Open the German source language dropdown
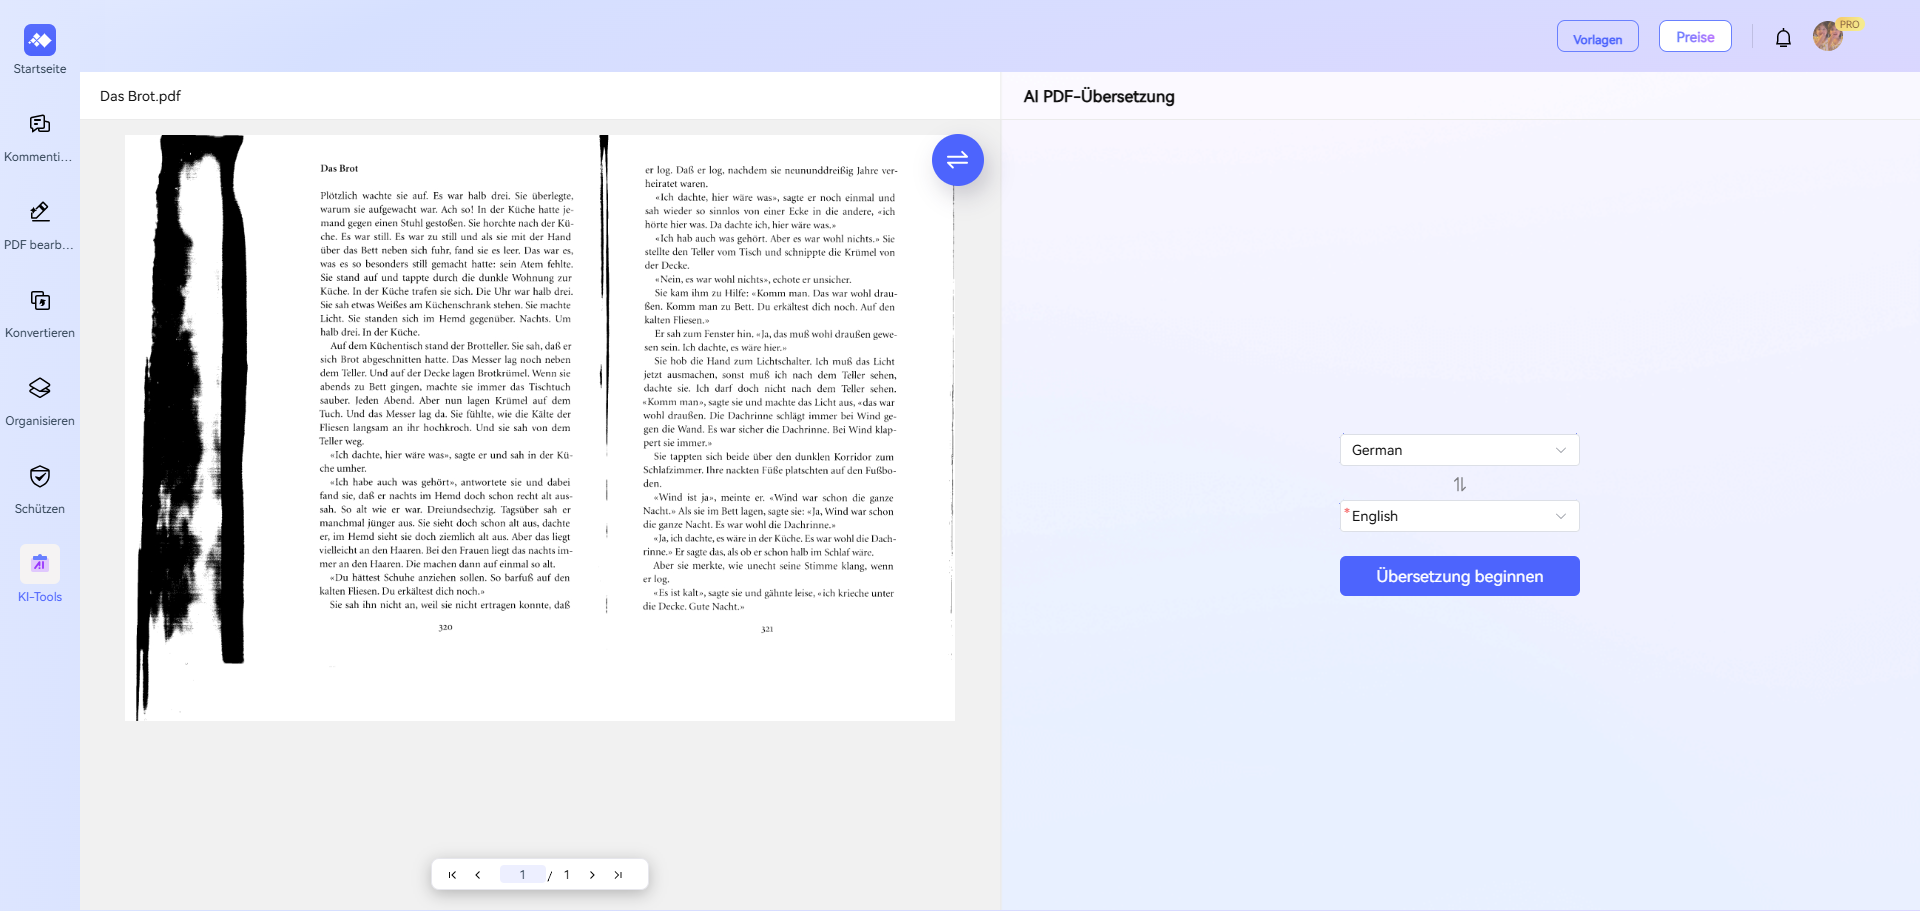The width and height of the screenshot is (1920, 911). tap(1460, 450)
